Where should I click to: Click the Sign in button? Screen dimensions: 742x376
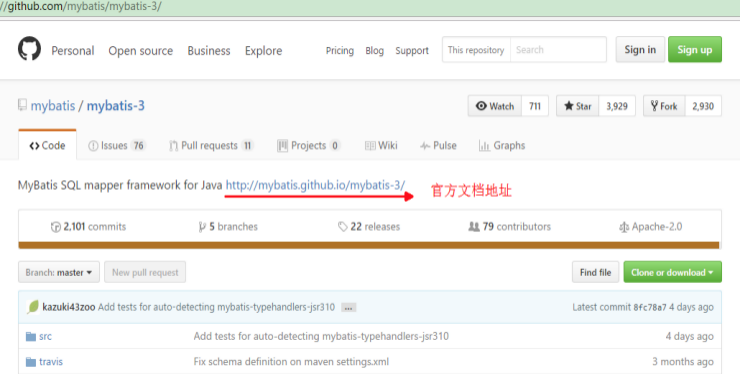[640, 50]
